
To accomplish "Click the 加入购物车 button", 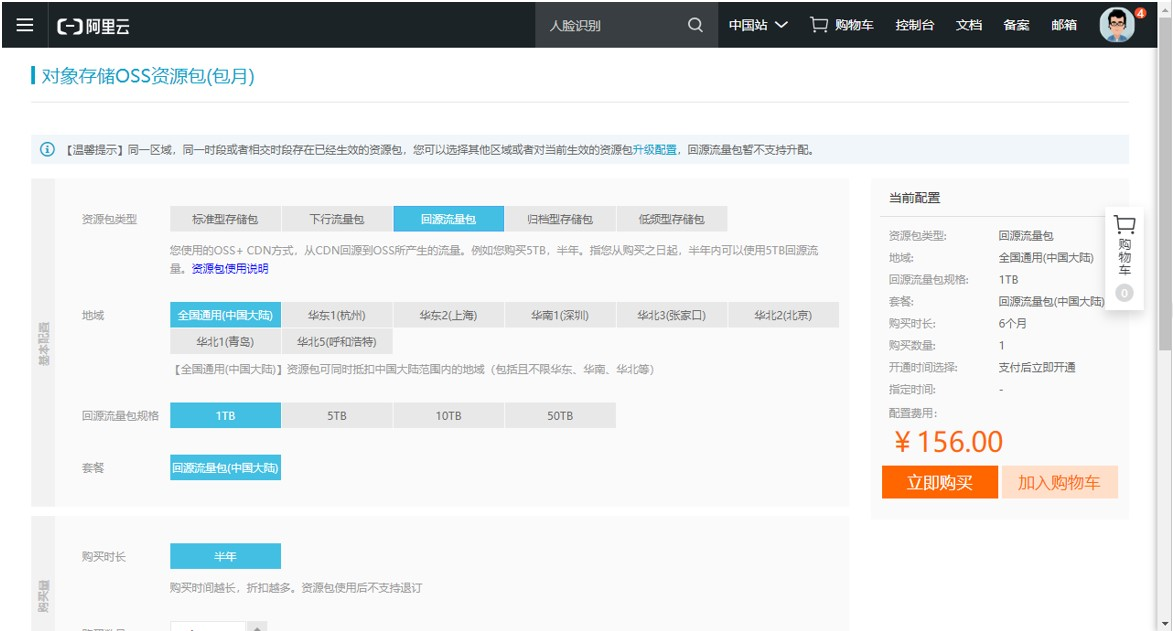I will [x=1059, y=483].
